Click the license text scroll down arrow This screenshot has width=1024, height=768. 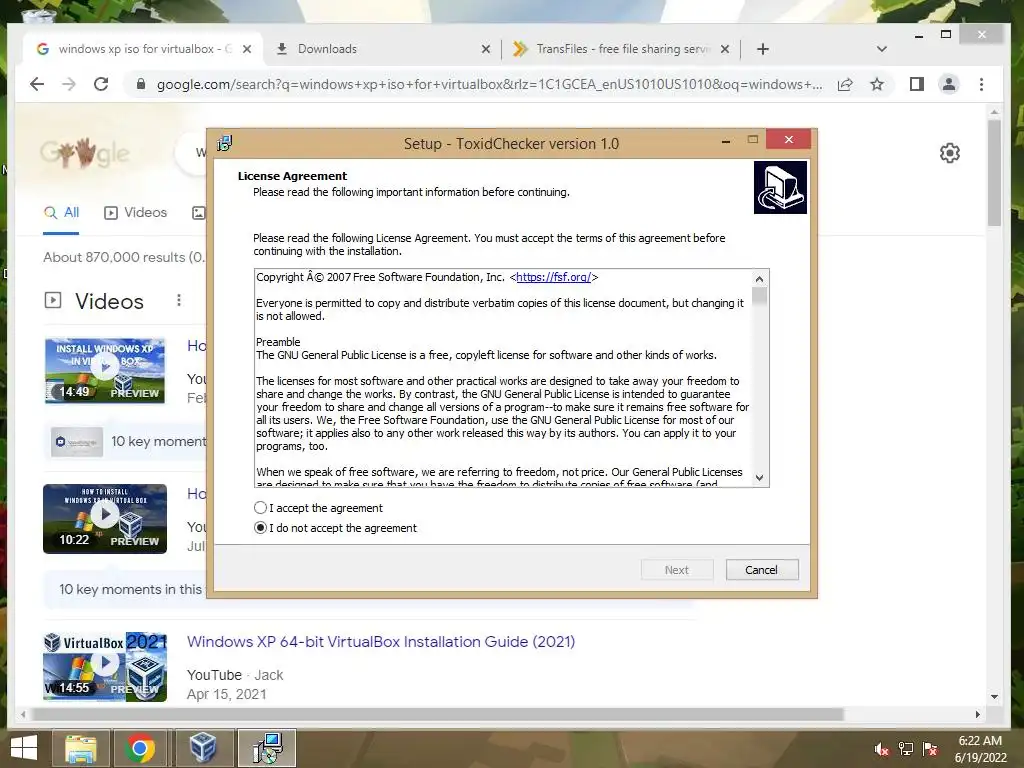(759, 477)
